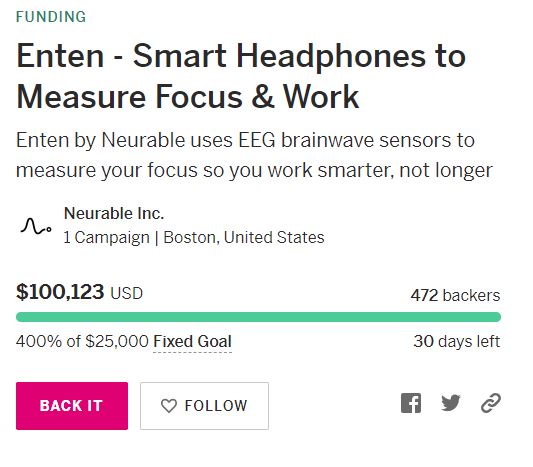Open Neurable squiggle logo avatar

(36, 226)
